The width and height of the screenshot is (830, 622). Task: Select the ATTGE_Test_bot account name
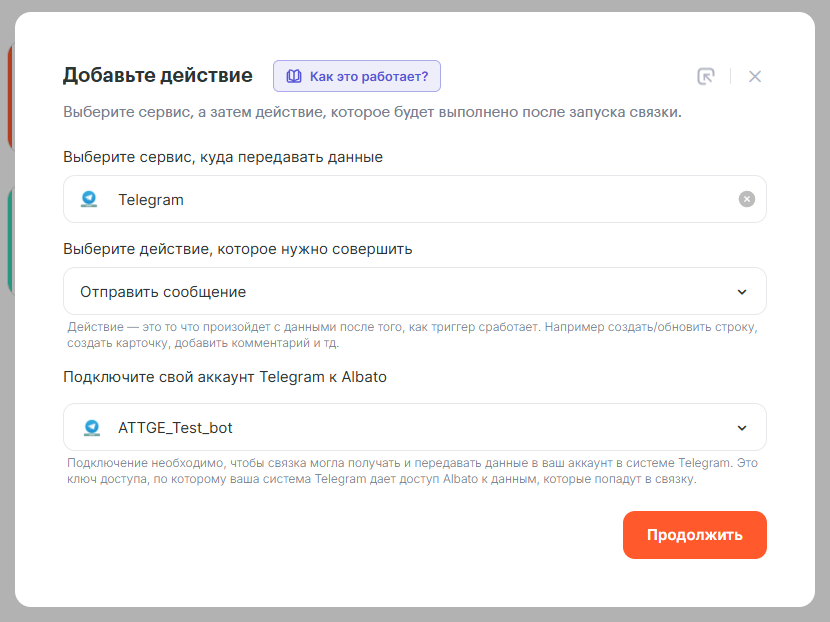pyautogui.click(x=176, y=428)
